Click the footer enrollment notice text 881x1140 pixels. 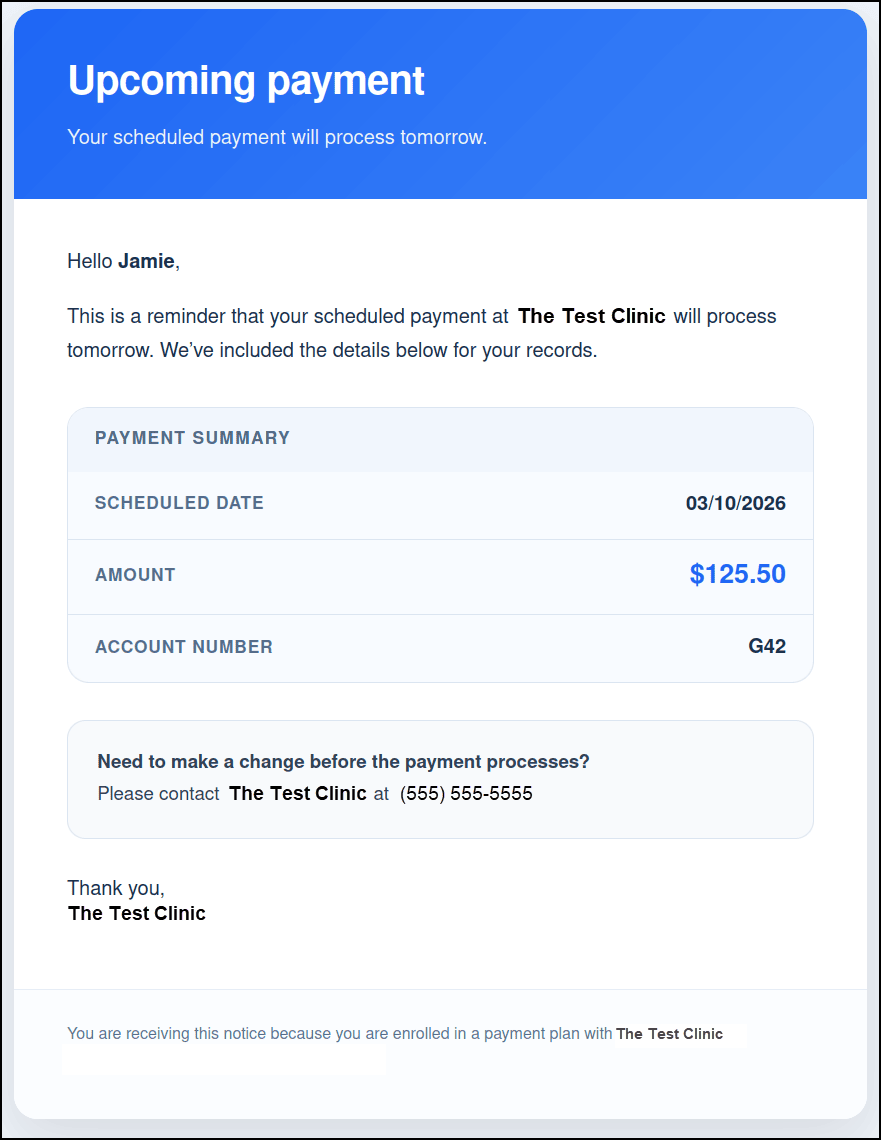point(339,1034)
